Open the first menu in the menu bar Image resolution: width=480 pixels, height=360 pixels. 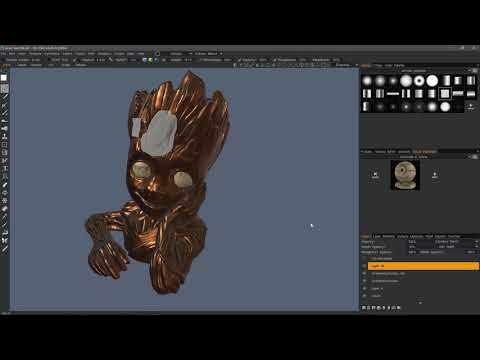pyautogui.click(x=3, y=54)
